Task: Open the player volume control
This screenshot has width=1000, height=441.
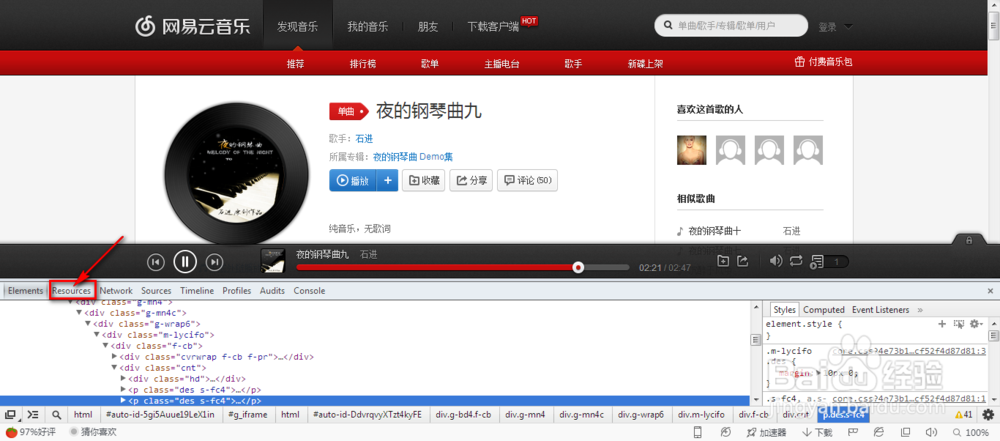Action: click(776, 260)
